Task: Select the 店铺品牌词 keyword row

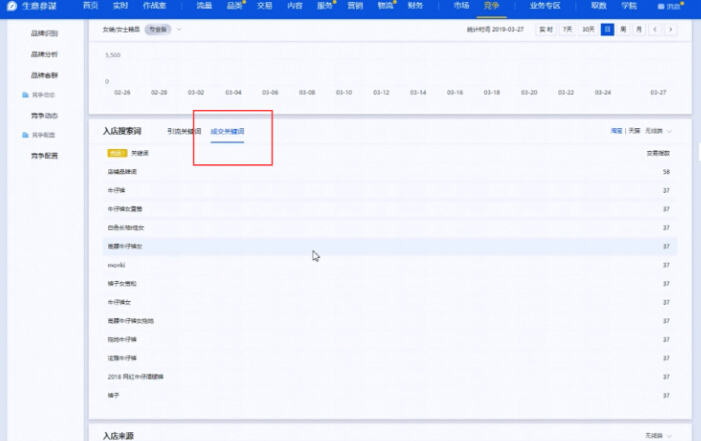Action: (123, 172)
